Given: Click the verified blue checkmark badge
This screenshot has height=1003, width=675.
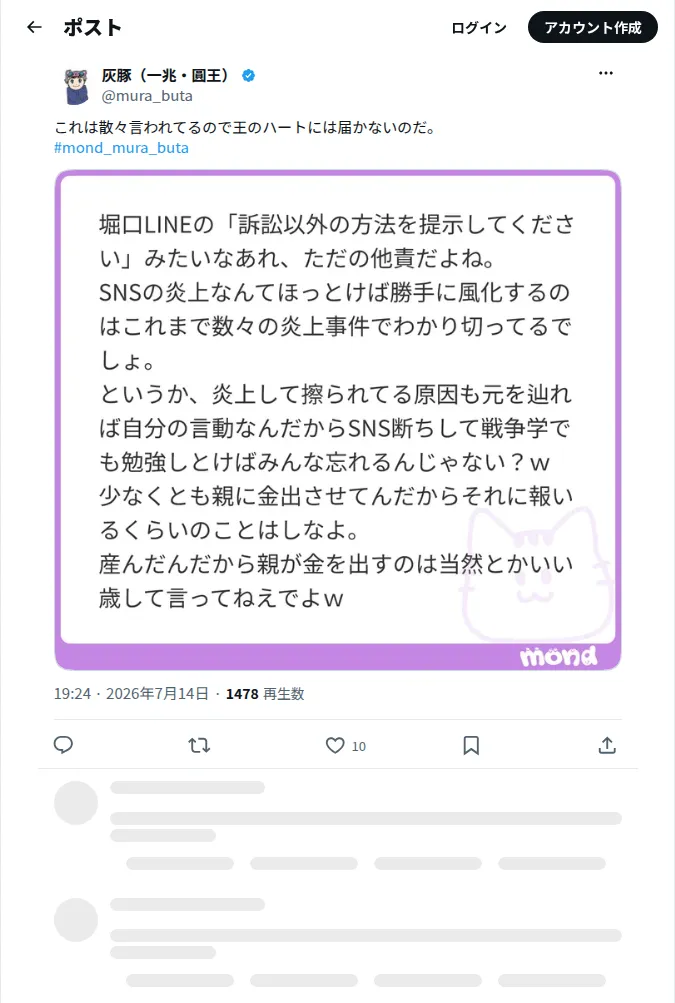Looking at the screenshot, I should (x=248, y=75).
